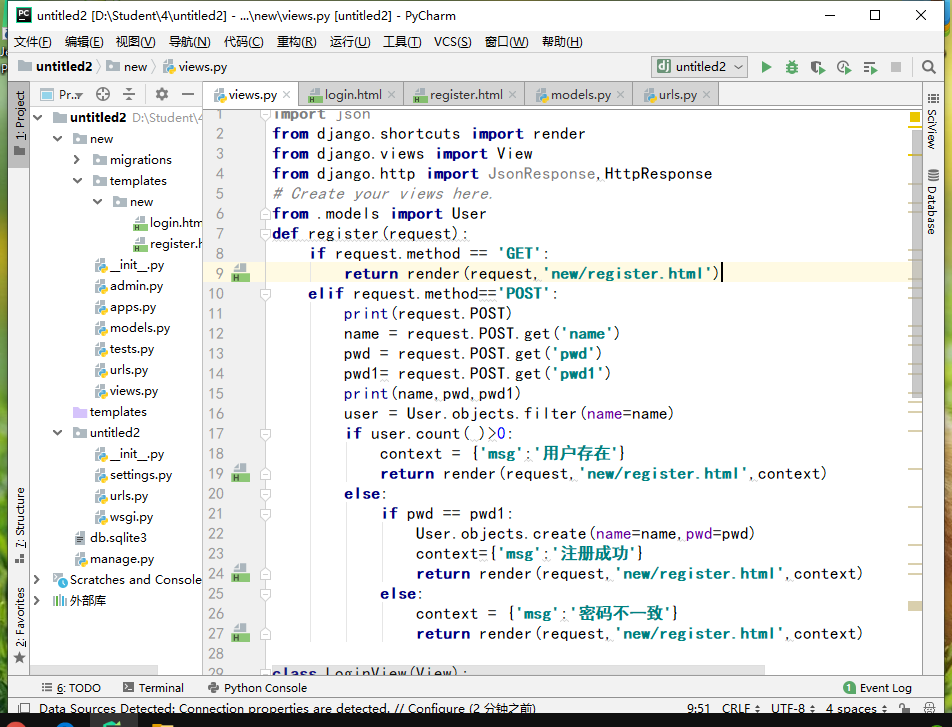Open Project panel settings gear
This screenshot has width=952, height=727.
(x=162, y=94)
